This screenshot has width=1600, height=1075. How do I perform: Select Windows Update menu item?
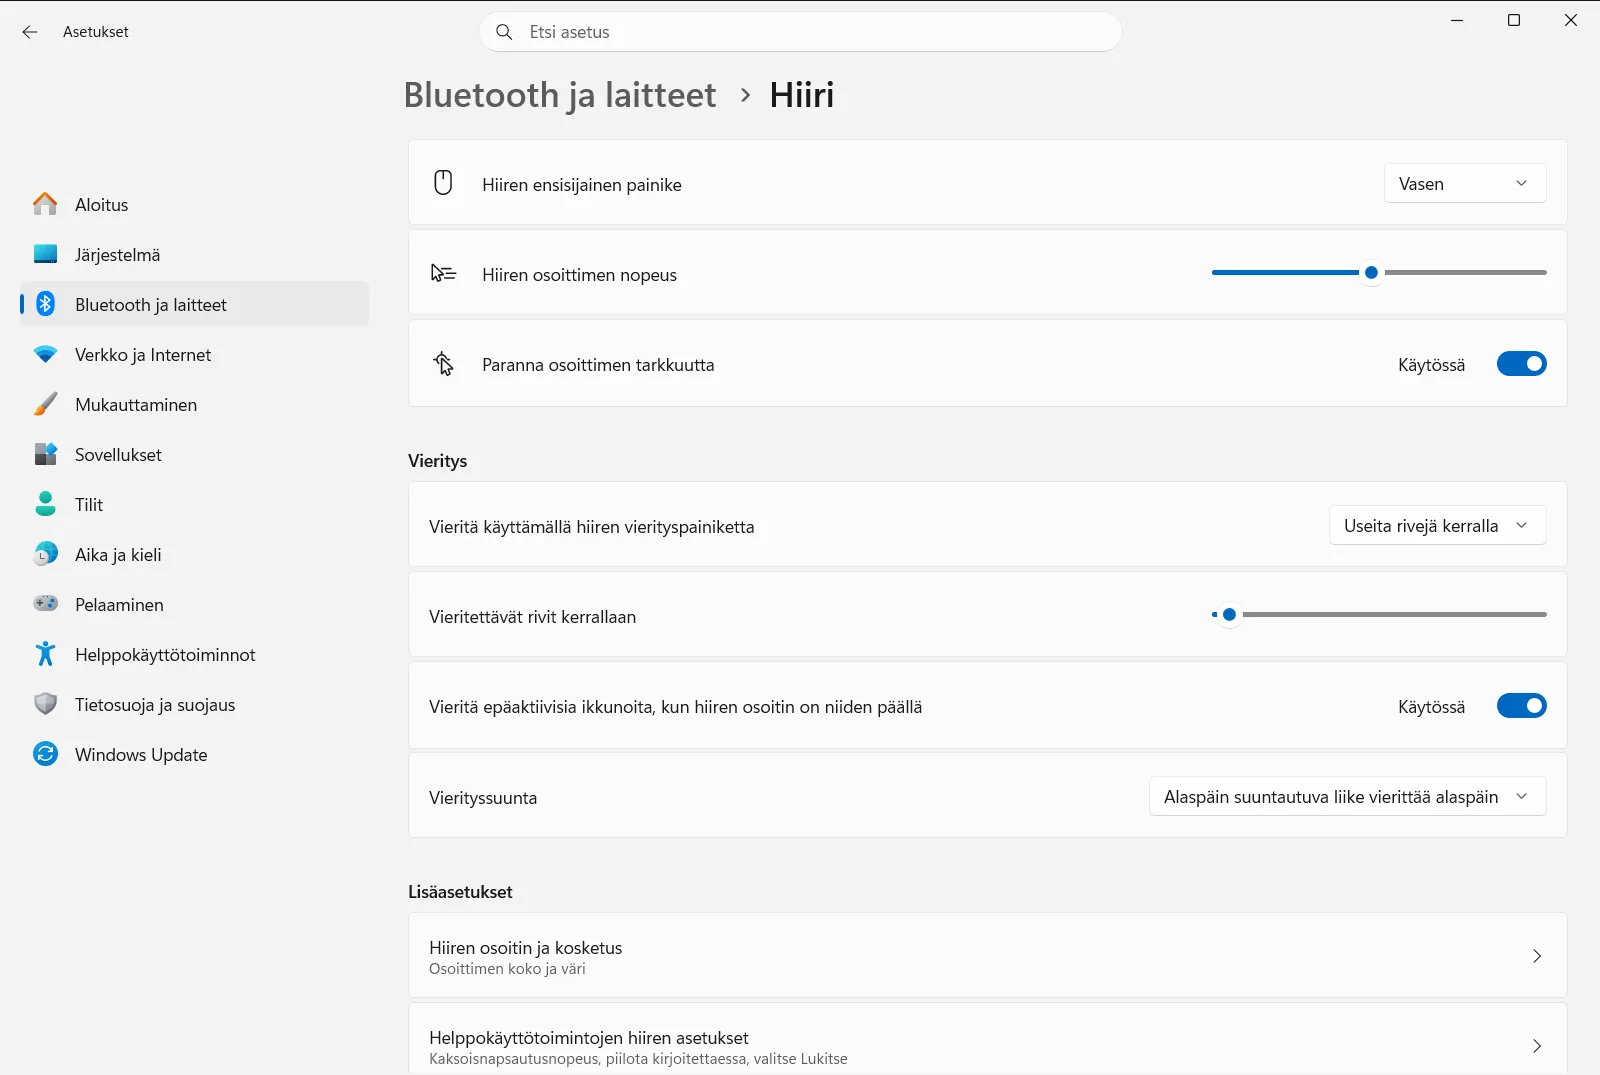point(194,754)
